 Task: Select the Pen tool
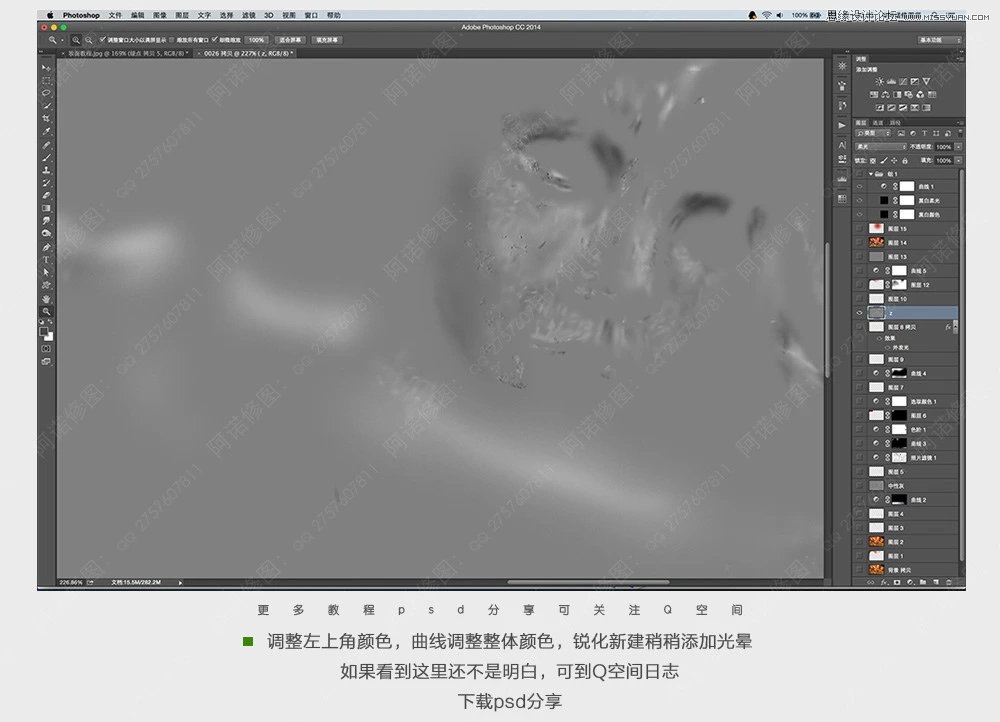coord(46,247)
